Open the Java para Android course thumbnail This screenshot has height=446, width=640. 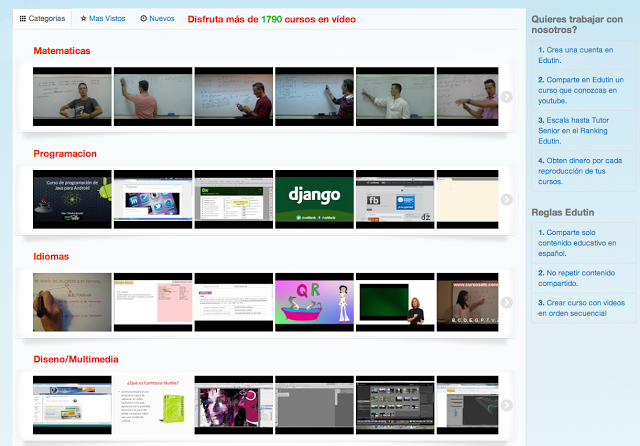tap(72, 200)
